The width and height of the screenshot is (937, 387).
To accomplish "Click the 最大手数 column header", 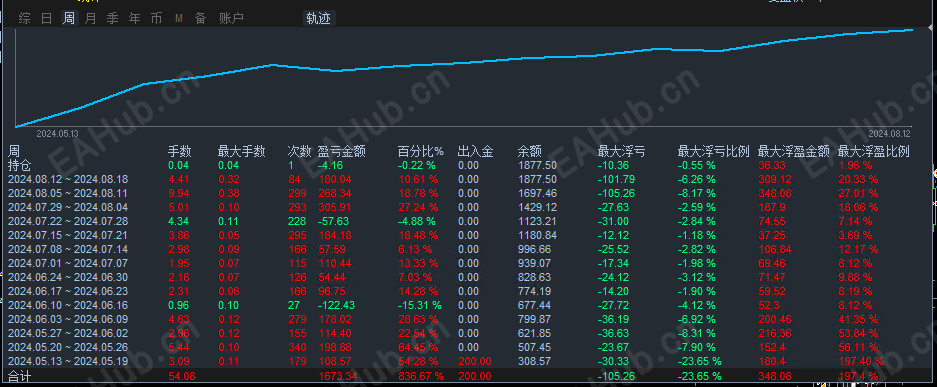I will coord(241,152).
